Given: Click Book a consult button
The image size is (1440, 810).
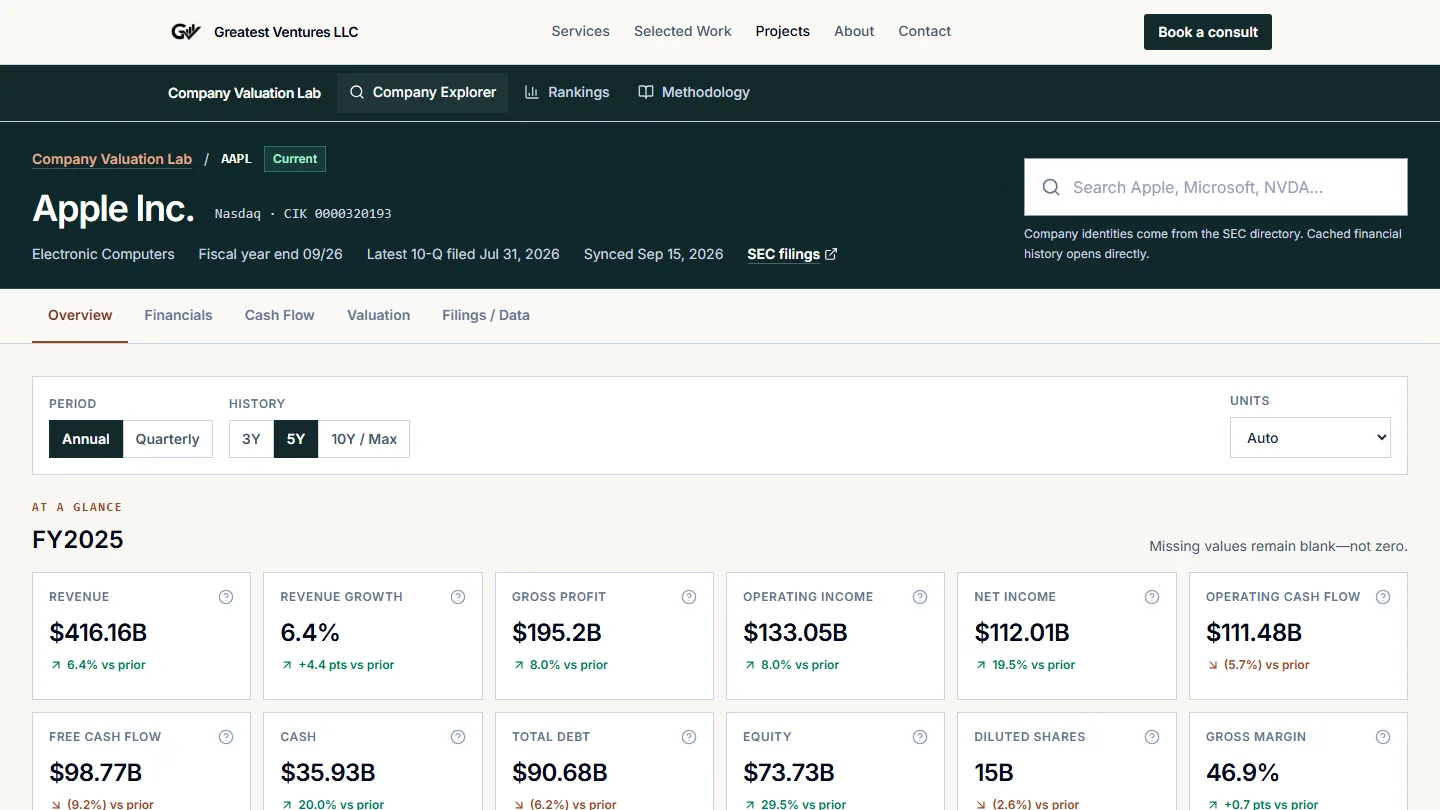Looking at the screenshot, I should click(1208, 32).
